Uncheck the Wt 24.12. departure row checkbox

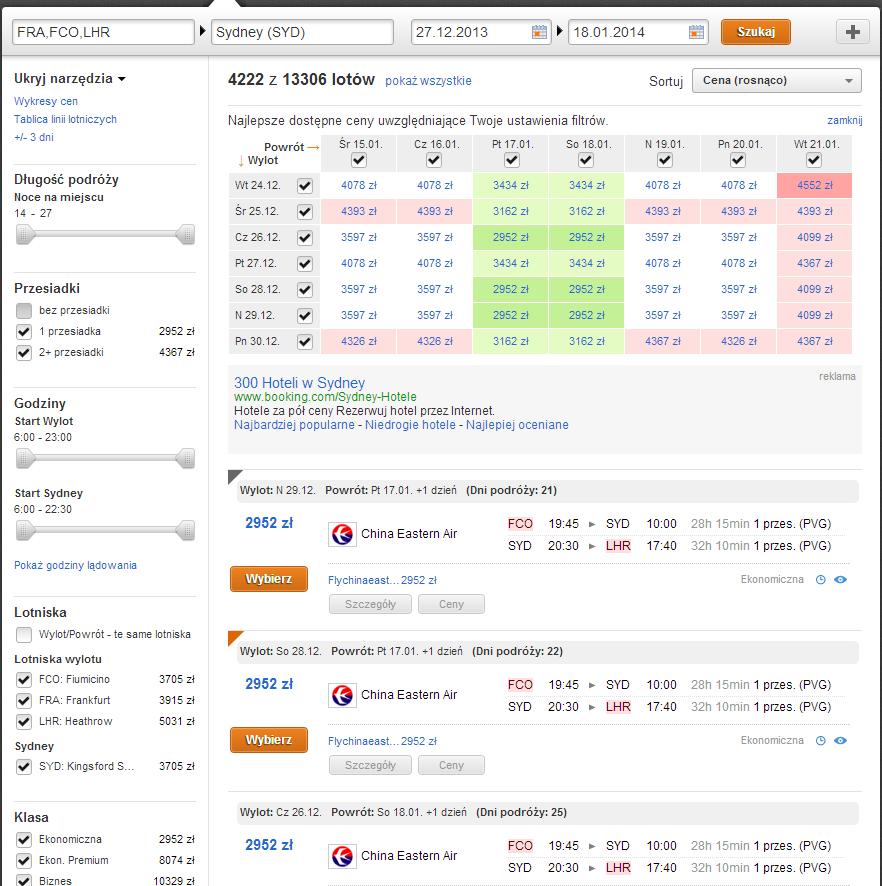point(305,185)
